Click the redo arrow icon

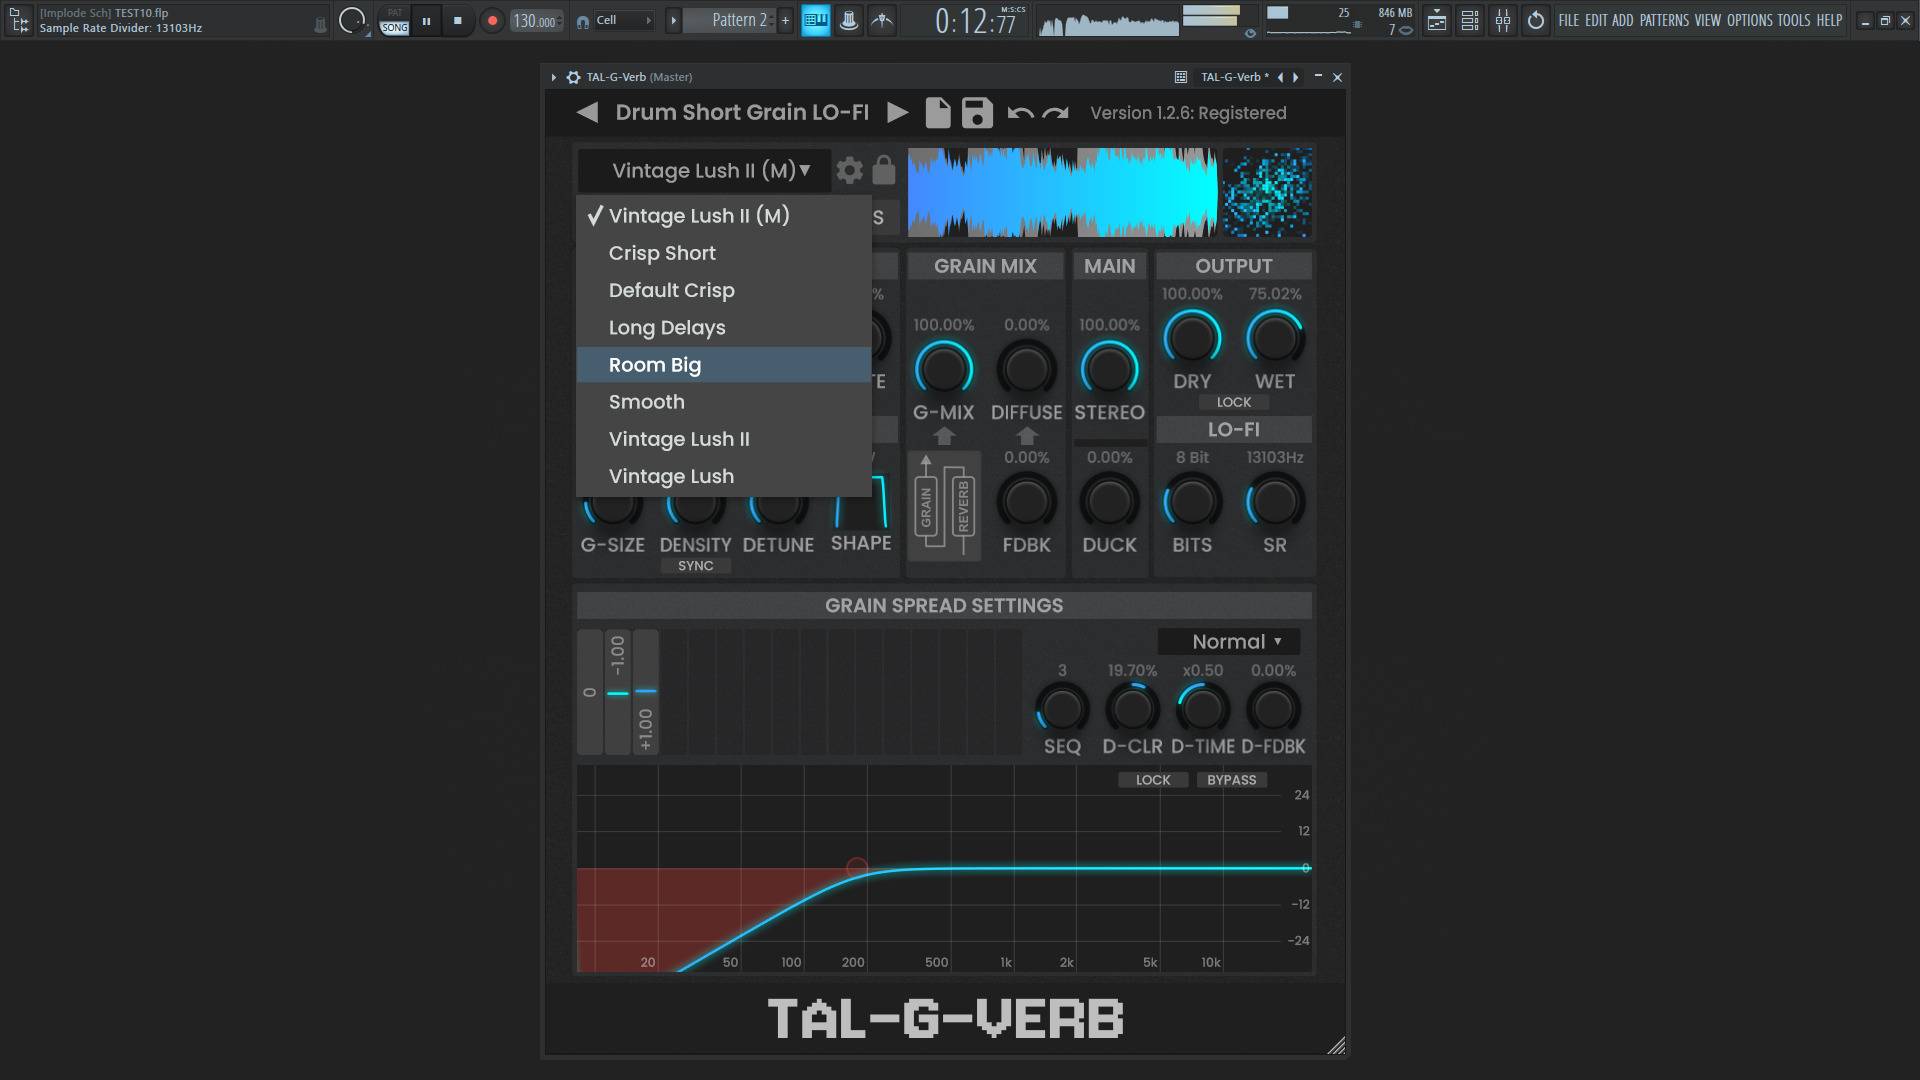1056,113
